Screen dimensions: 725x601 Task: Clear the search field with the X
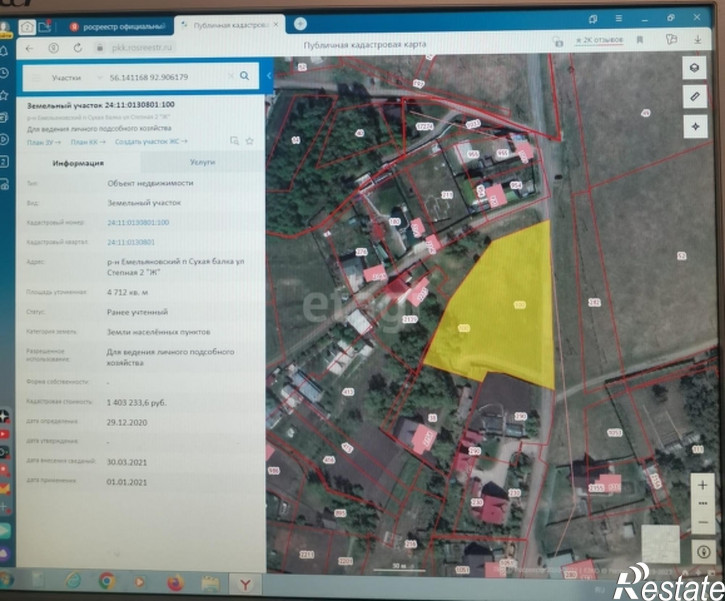[x=231, y=76]
